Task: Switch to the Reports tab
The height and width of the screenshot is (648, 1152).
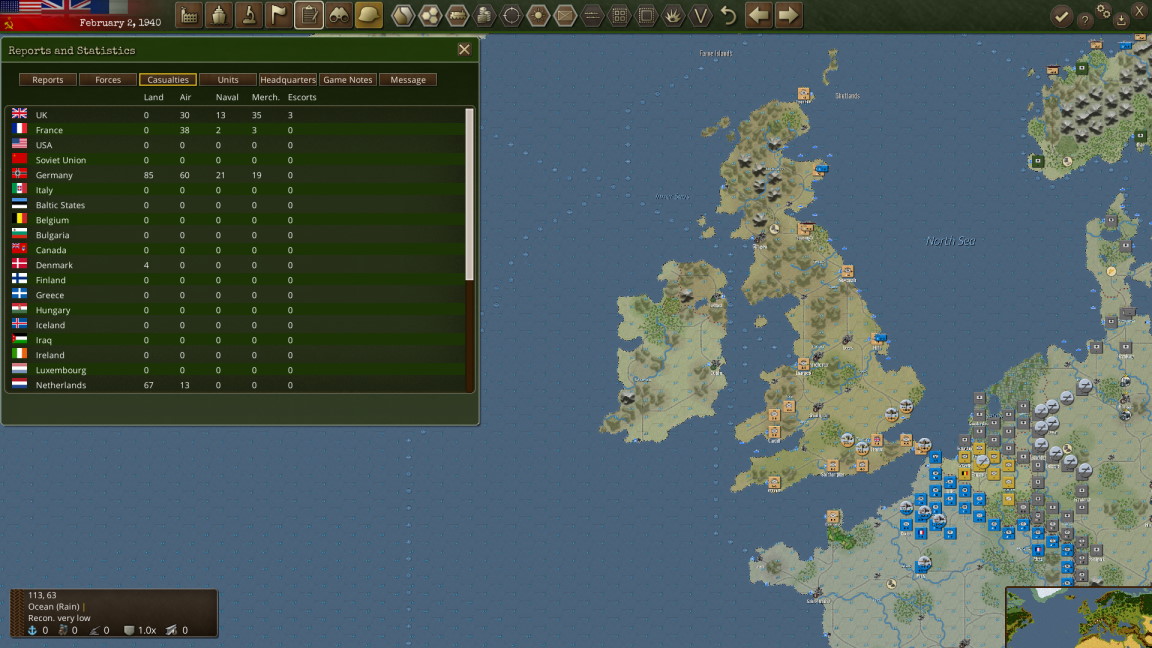Action: point(48,79)
